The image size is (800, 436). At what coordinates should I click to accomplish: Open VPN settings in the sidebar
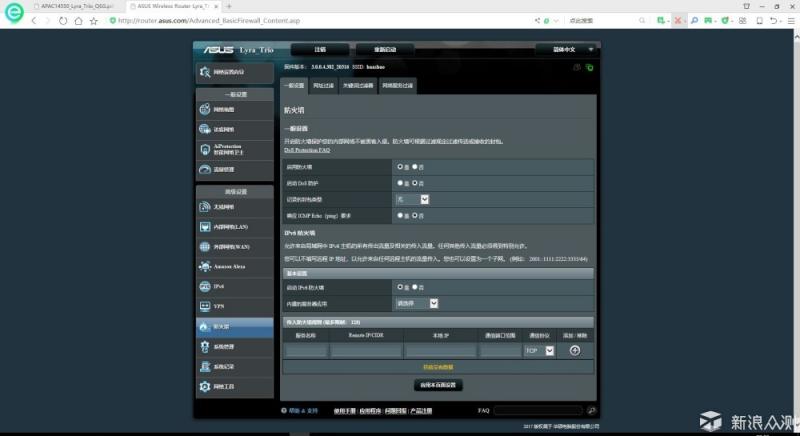point(235,306)
